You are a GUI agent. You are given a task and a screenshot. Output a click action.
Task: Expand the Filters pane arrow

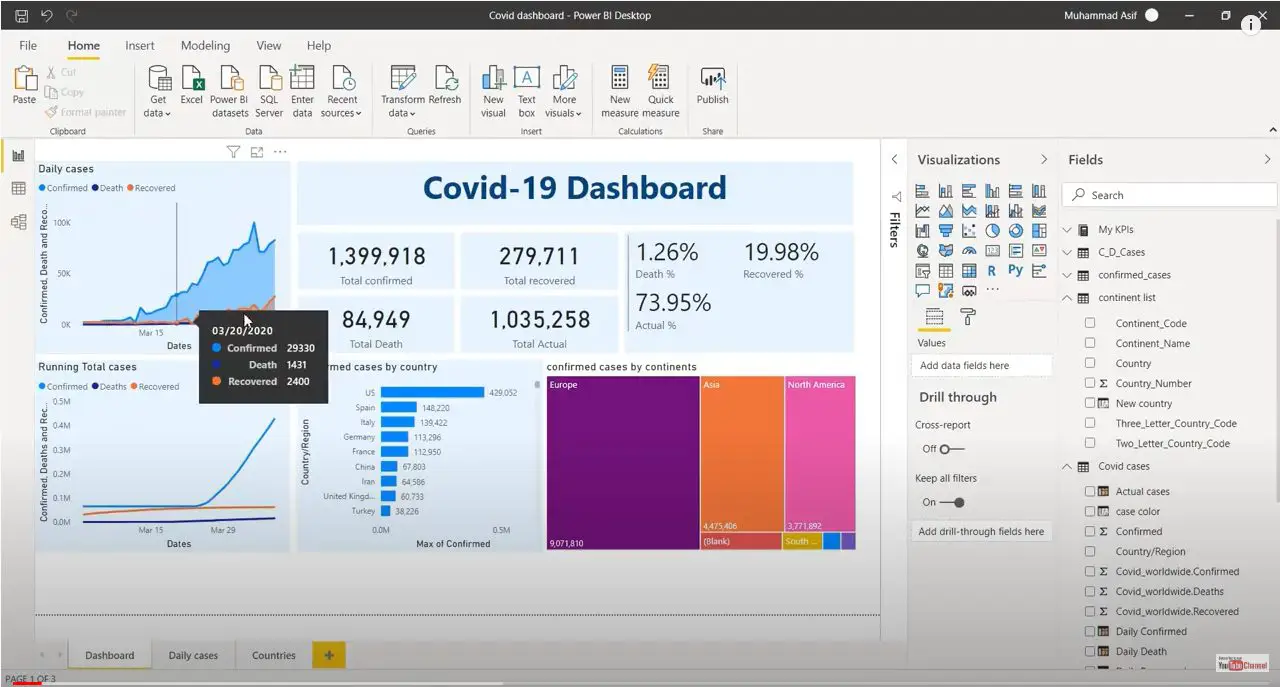894,159
